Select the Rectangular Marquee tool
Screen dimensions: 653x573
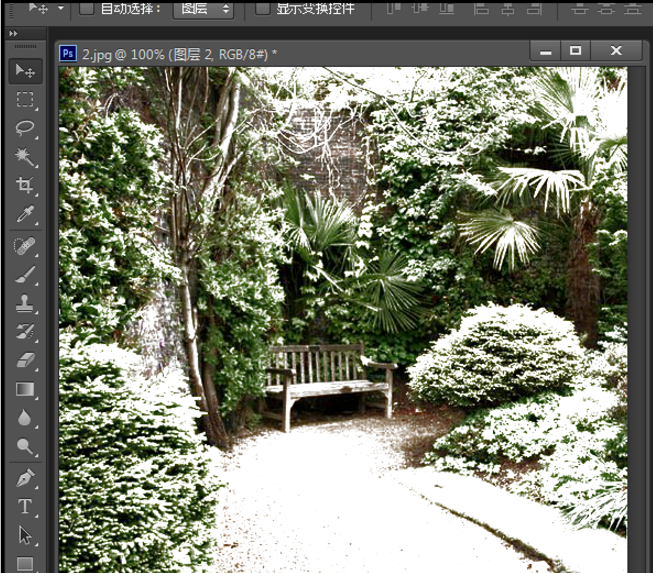(x=25, y=100)
